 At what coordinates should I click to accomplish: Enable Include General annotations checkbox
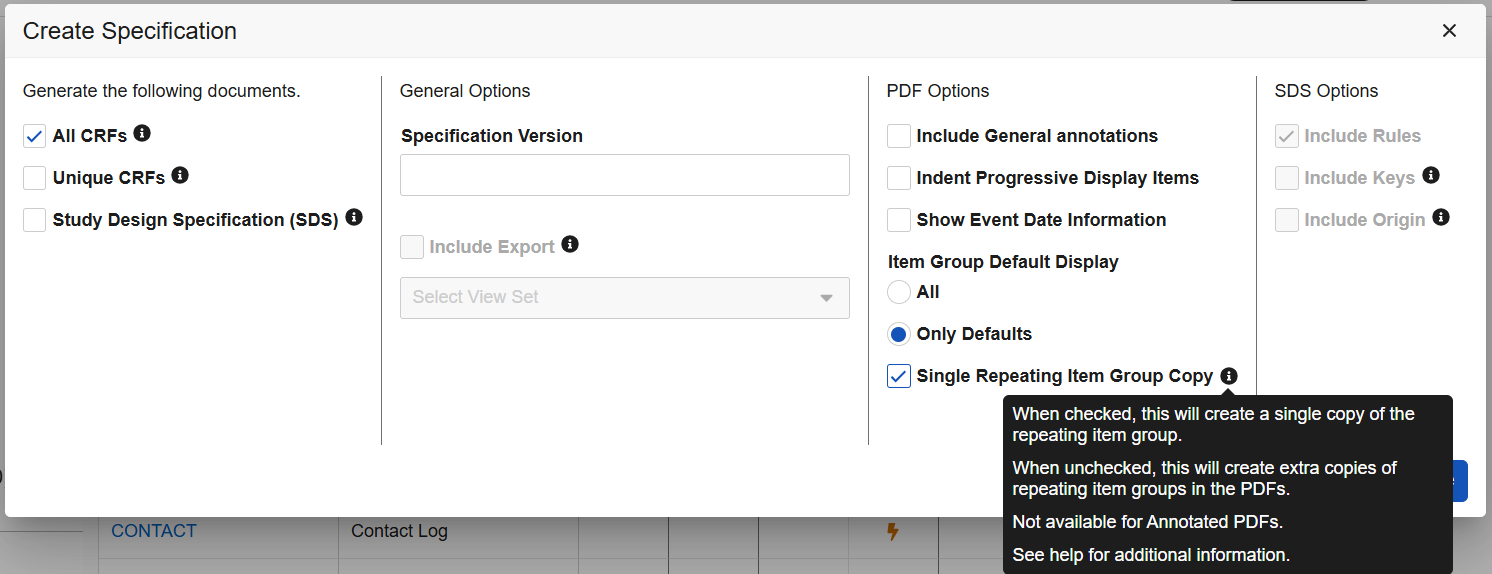click(899, 136)
